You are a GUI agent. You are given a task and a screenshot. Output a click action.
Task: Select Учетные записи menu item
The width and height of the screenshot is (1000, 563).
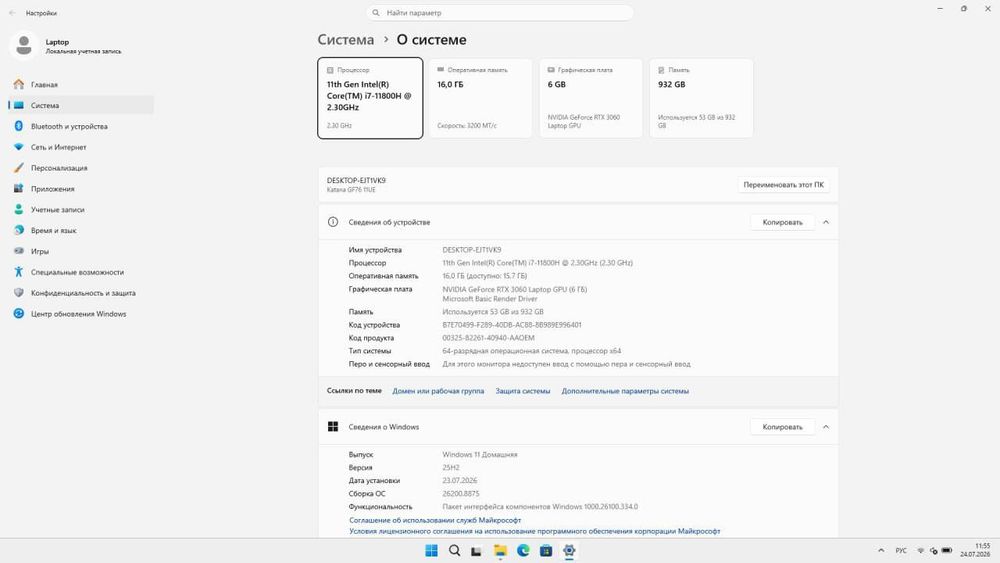pos(81,209)
